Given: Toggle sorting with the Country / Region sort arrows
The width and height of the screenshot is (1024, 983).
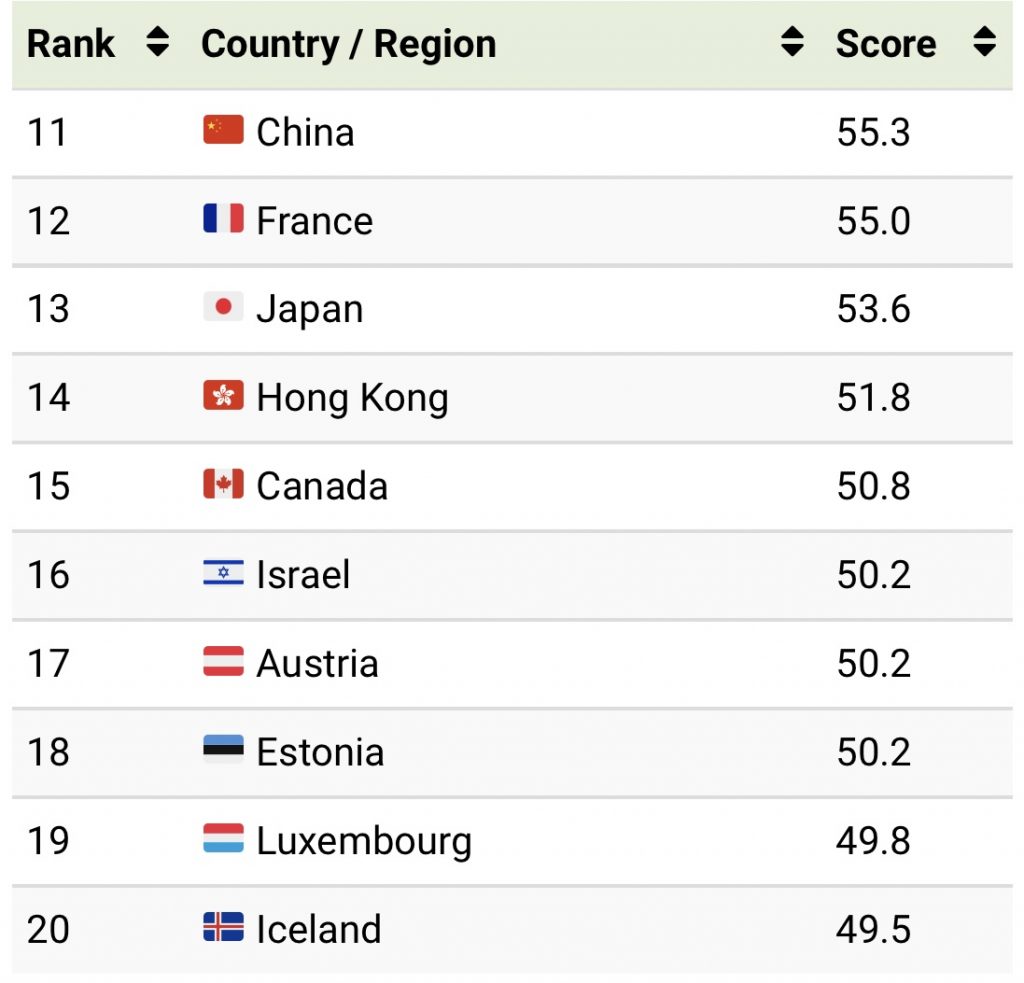Looking at the screenshot, I should (790, 43).
